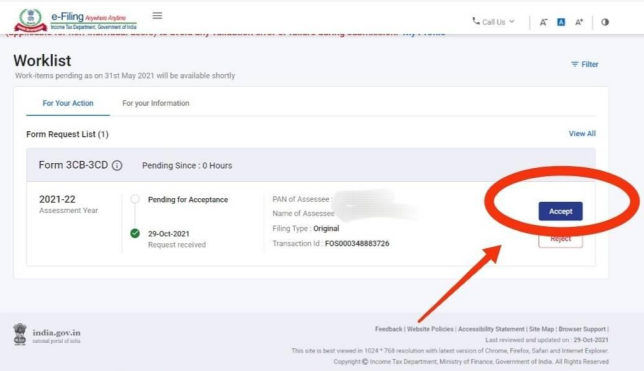Reset font size with default A icon
The height and width of the screenshot is (371, 644).
(x=561, y=22)
